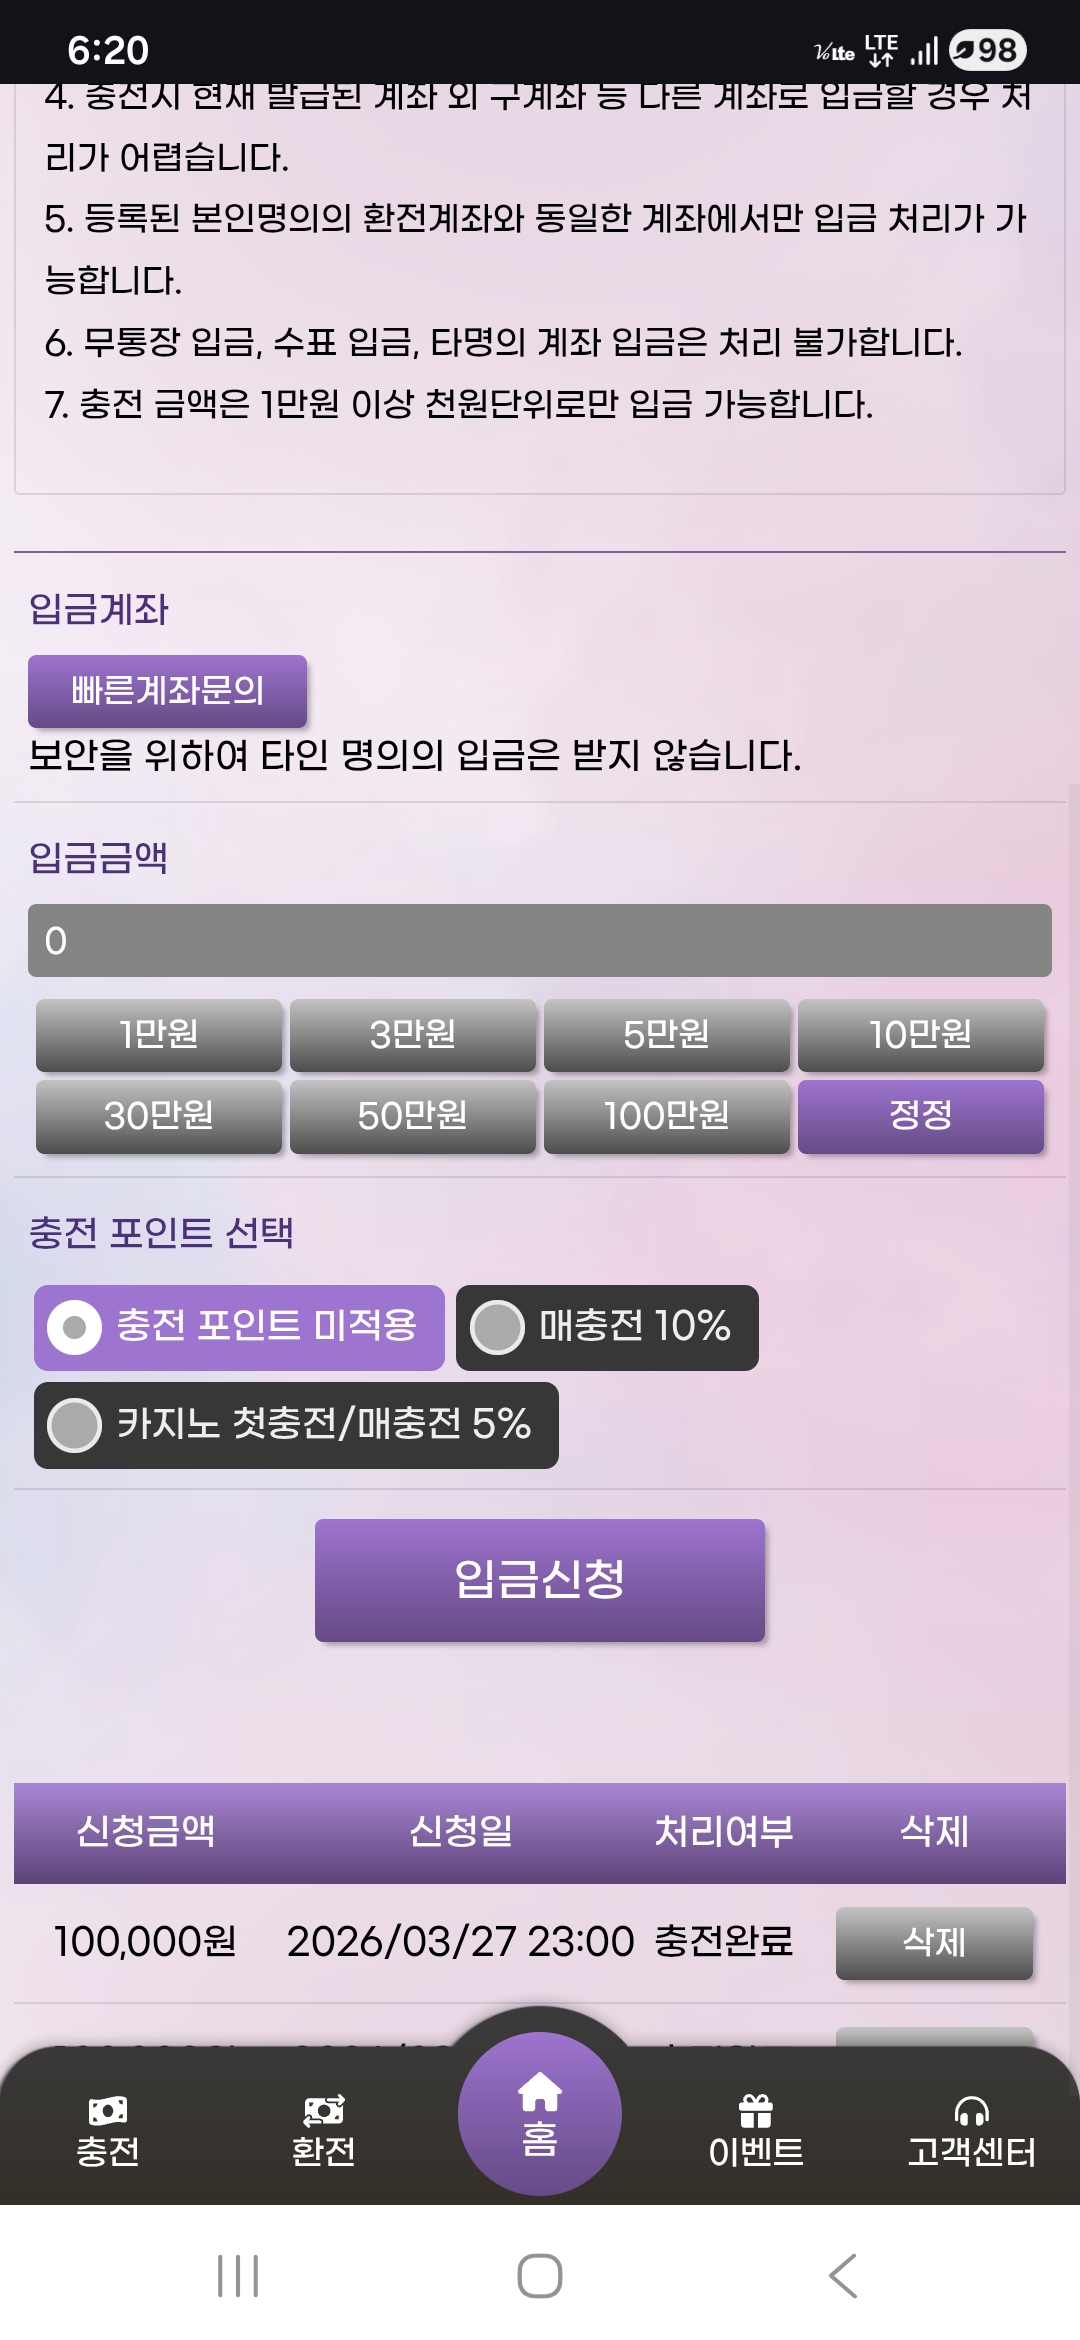Click the 빠른계좌문의 button

click(167, 691)
